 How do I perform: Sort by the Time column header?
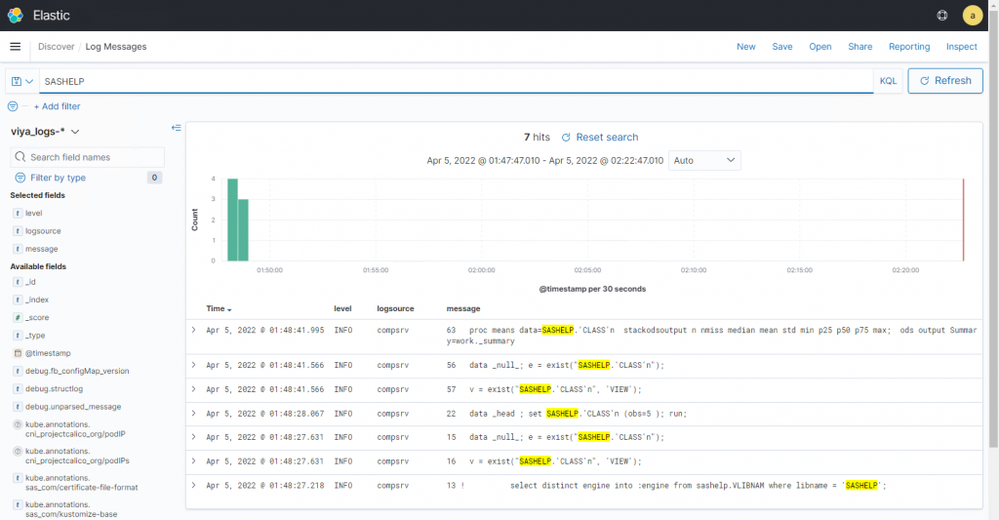click(218, 309)
